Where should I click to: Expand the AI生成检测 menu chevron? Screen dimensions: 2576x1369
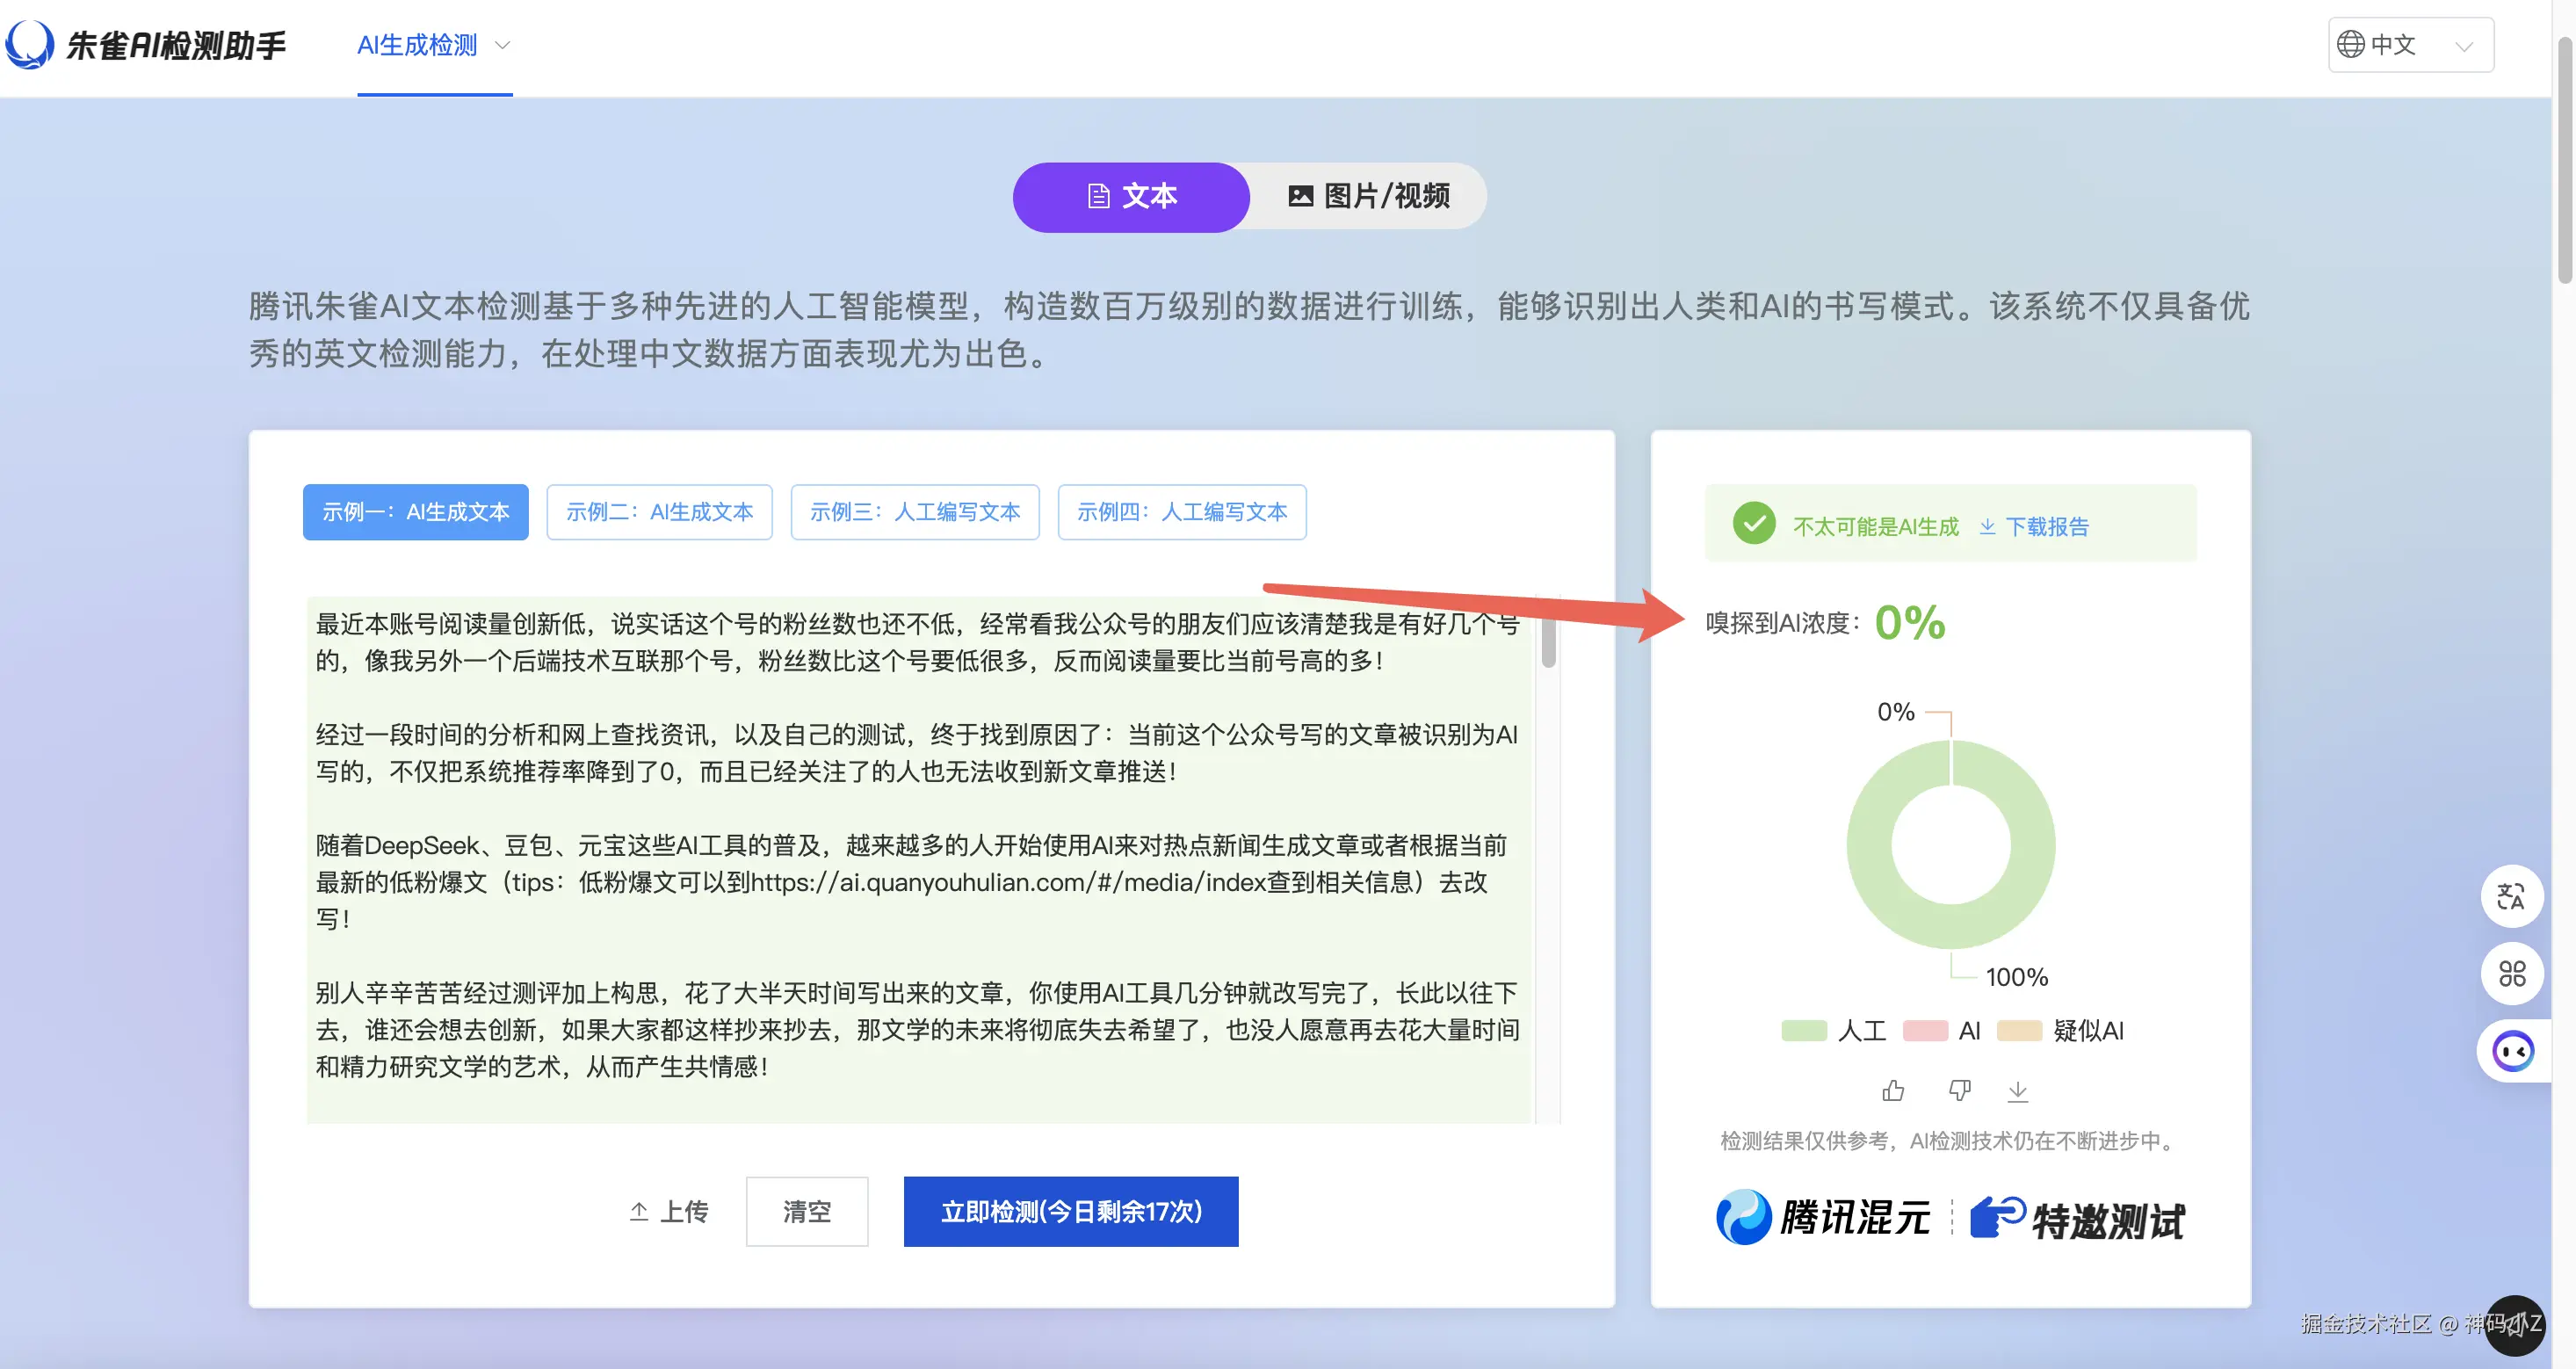[503, 45]
